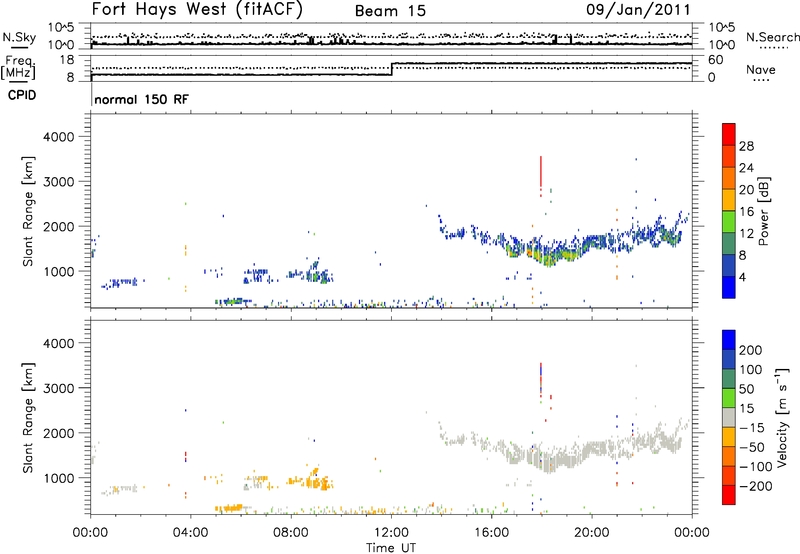Click the blue top segment of Velocity colorbar

[729, 340]
